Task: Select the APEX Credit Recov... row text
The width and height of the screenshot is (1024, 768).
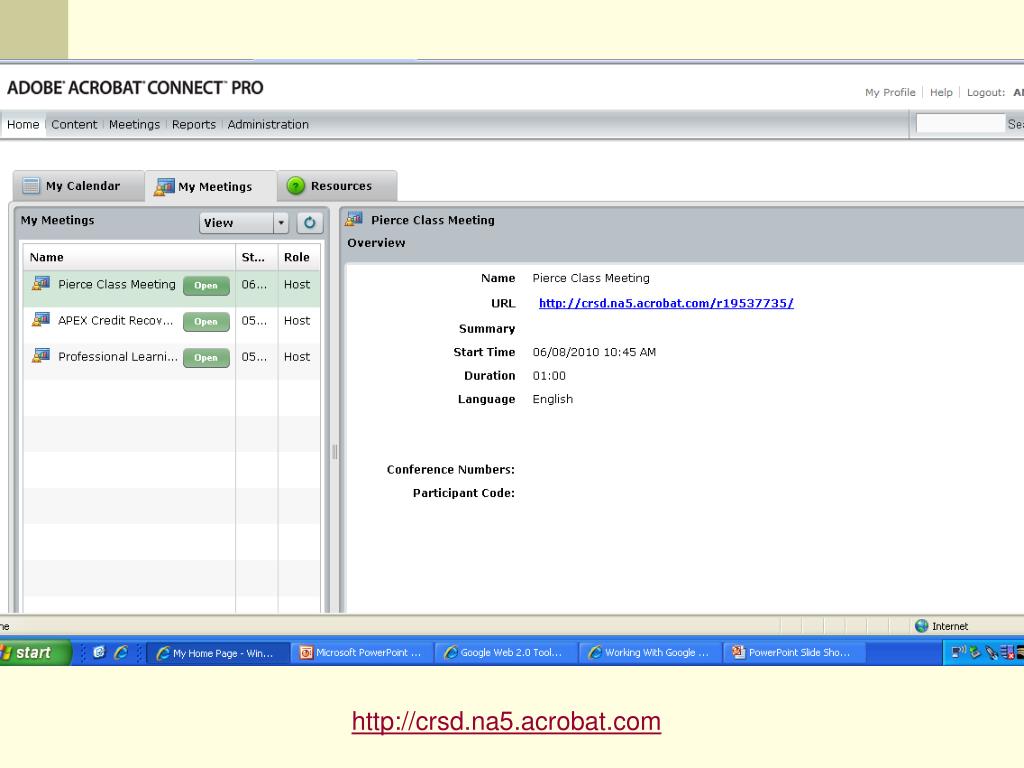Action: (116, 320)
